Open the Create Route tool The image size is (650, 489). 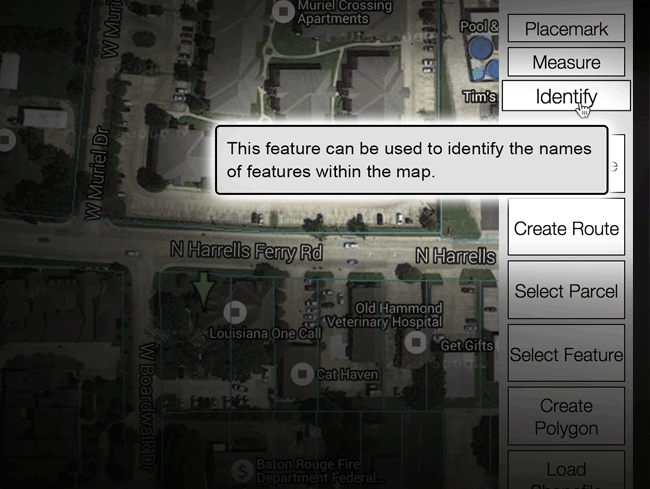point(566,229)
